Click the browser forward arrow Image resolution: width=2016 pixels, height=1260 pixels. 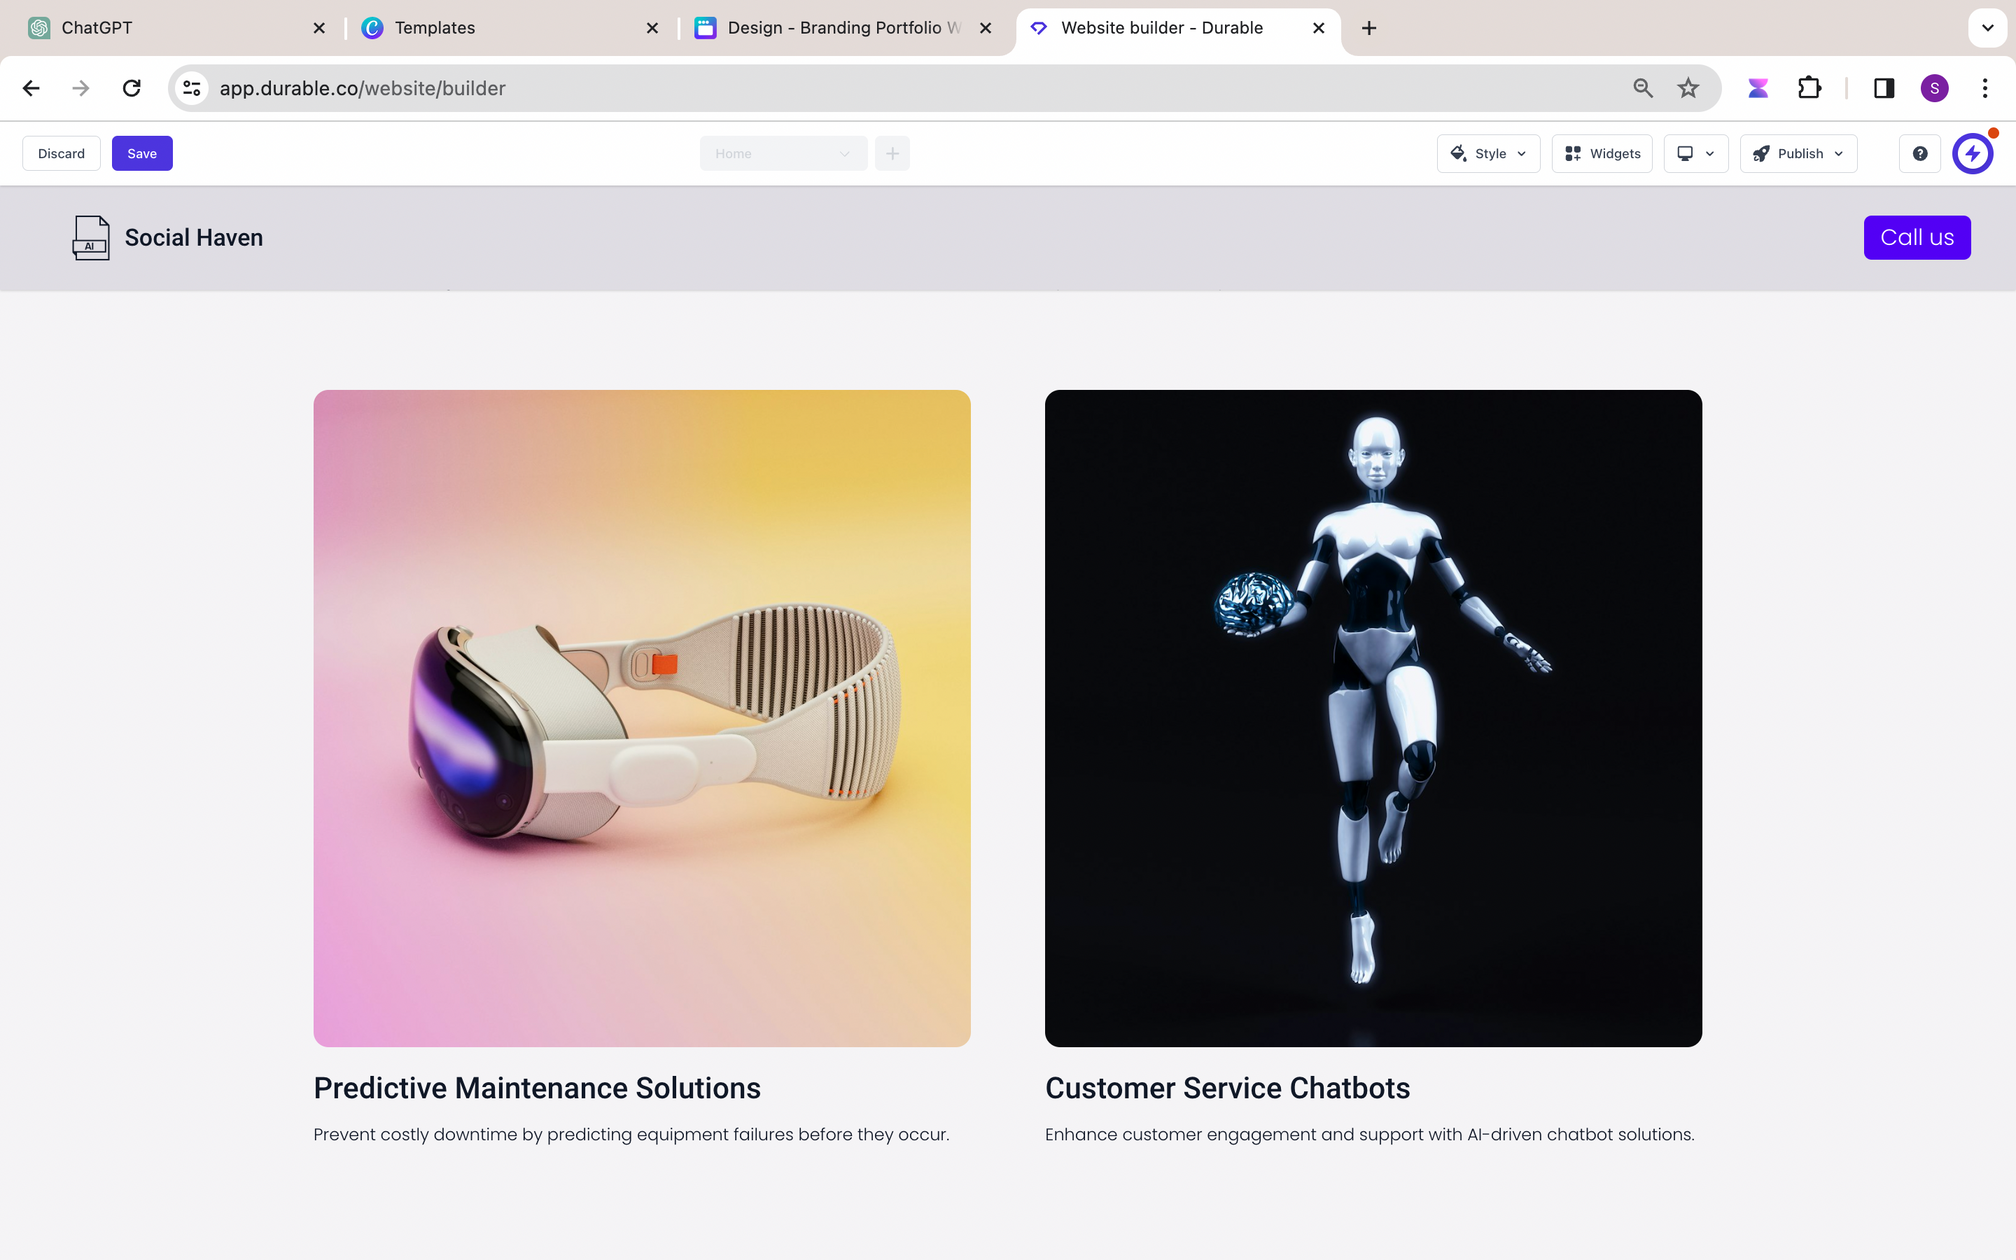(81, 88)
